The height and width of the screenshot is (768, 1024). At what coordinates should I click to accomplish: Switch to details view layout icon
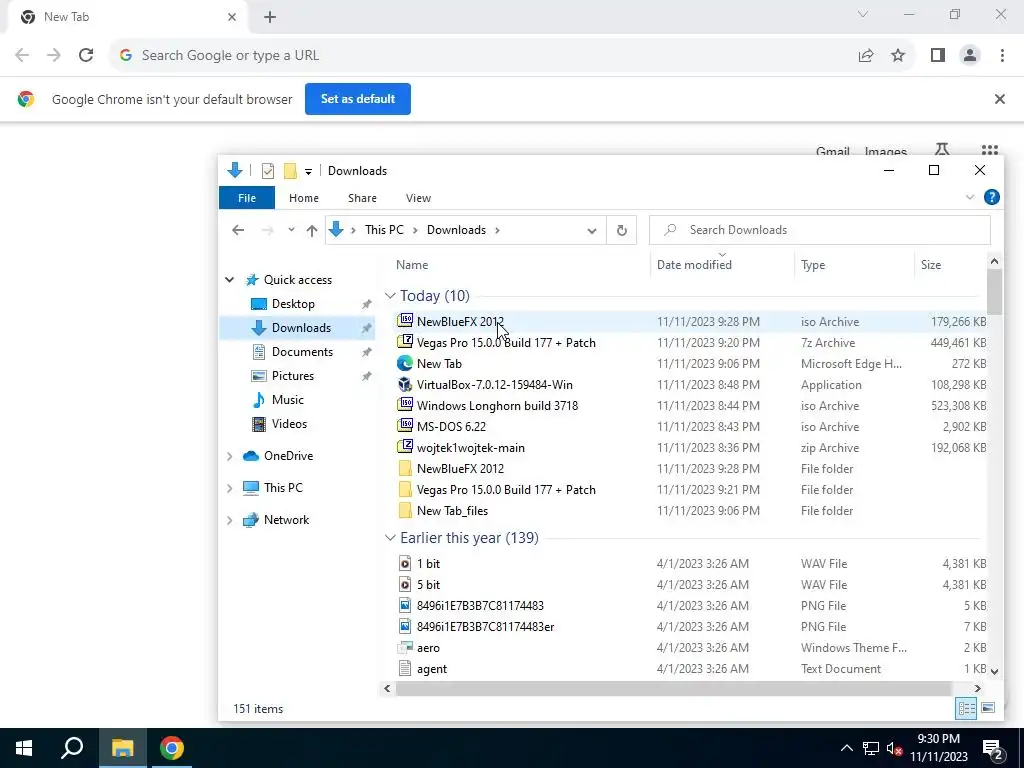click(966, 709)
